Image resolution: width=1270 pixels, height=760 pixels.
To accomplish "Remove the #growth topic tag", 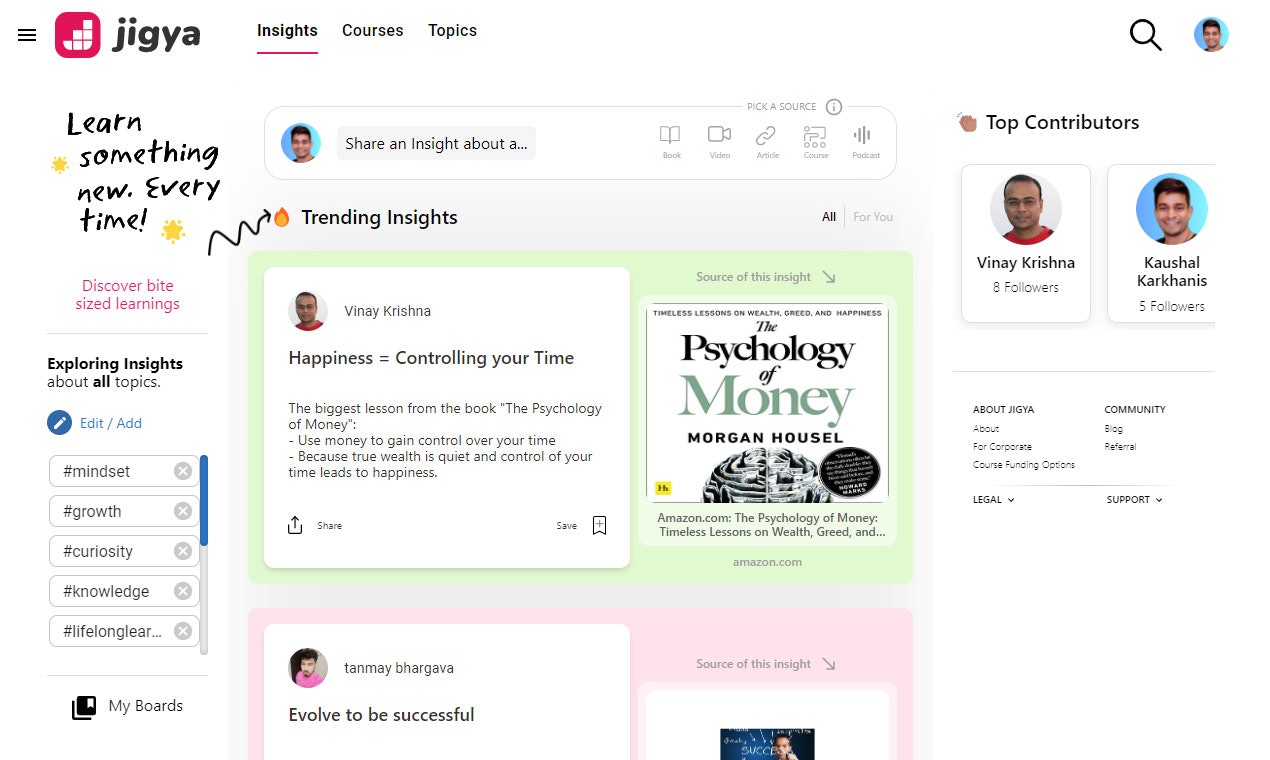I will coord(183,511).
